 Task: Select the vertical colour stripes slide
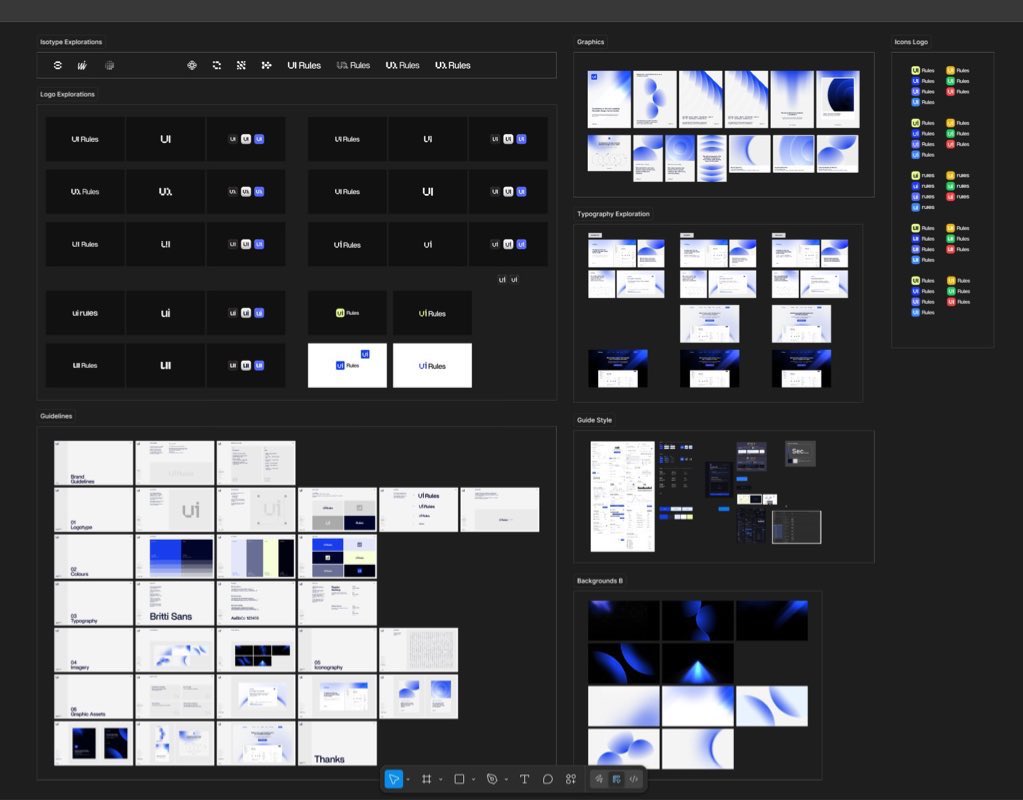pyautogui.click(x=256, y=557)
